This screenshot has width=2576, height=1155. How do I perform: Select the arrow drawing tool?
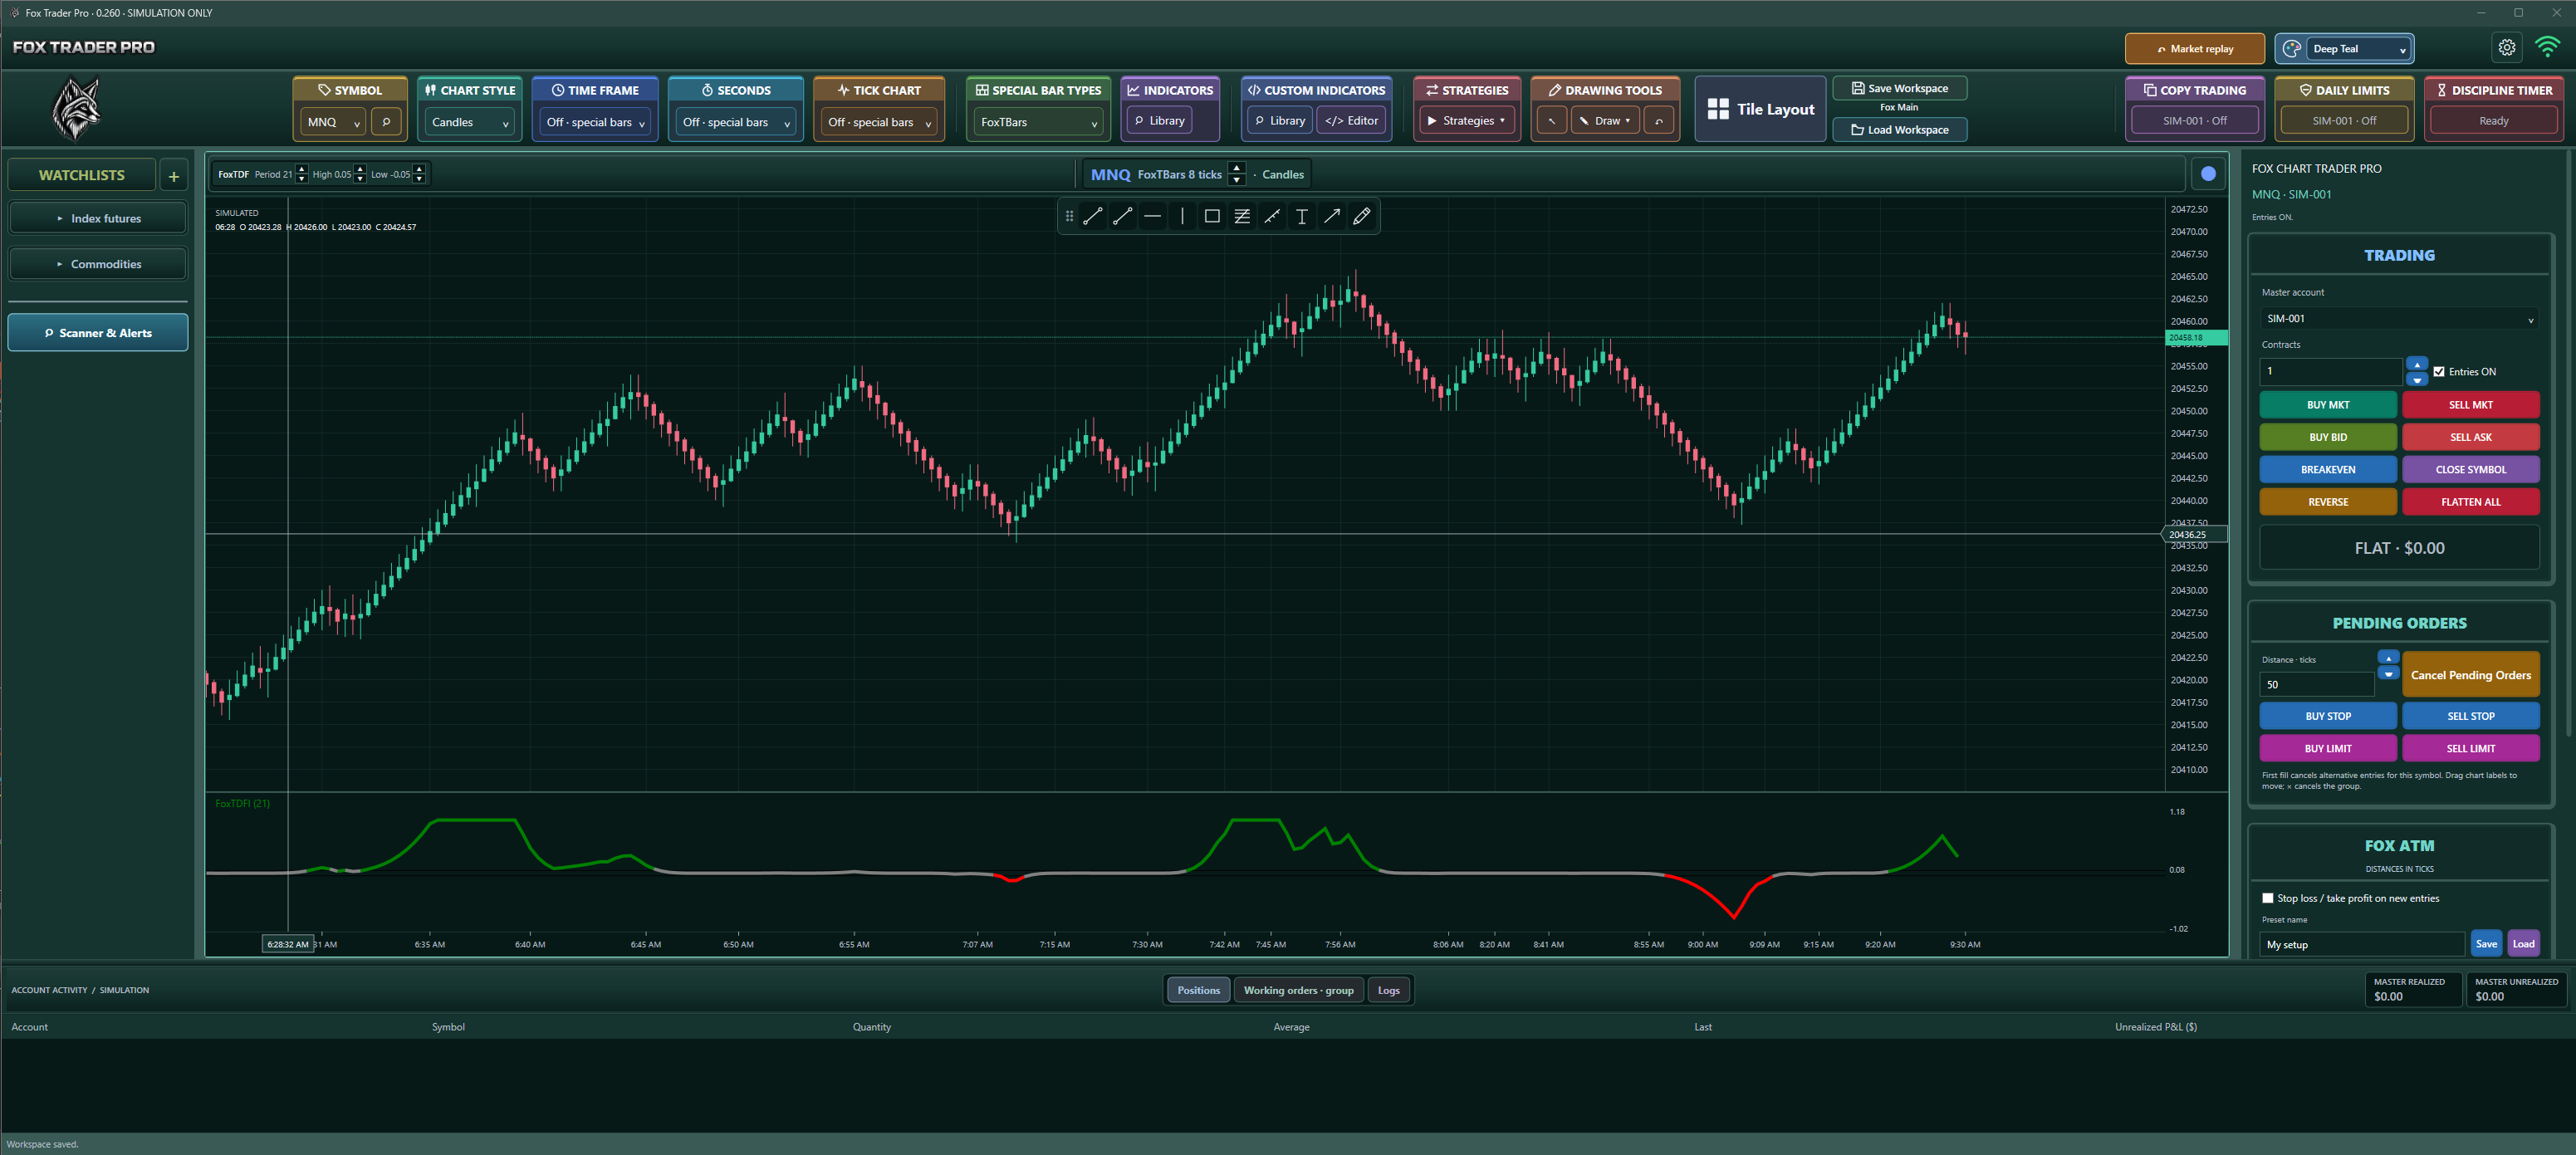pos(1332,216)
